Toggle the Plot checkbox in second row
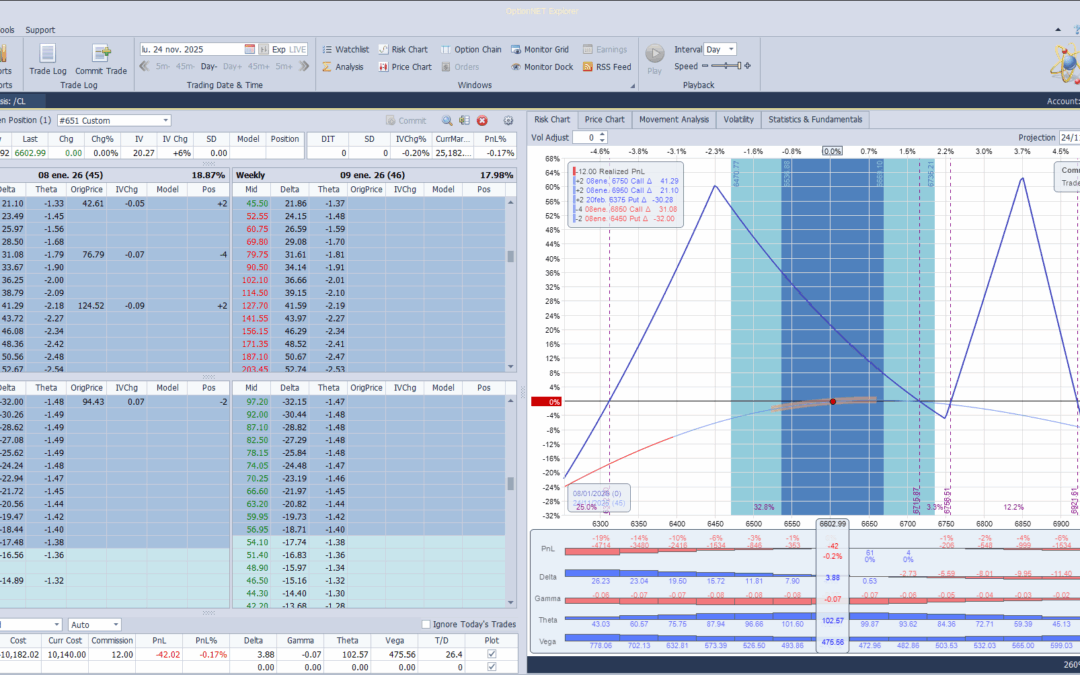Image resolution: width=1080 pixels, height=675 pixels. coord(491,667)
